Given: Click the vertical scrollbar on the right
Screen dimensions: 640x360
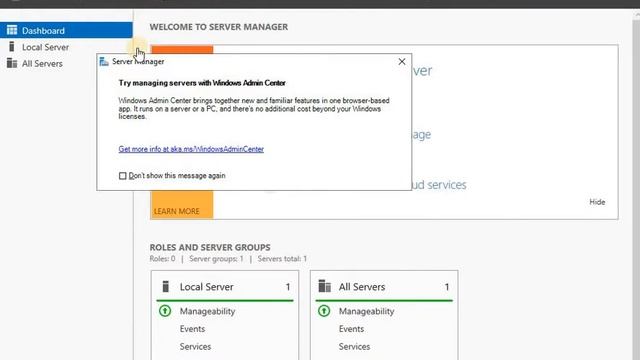Looking at the screenshot, I should (636, 184).
